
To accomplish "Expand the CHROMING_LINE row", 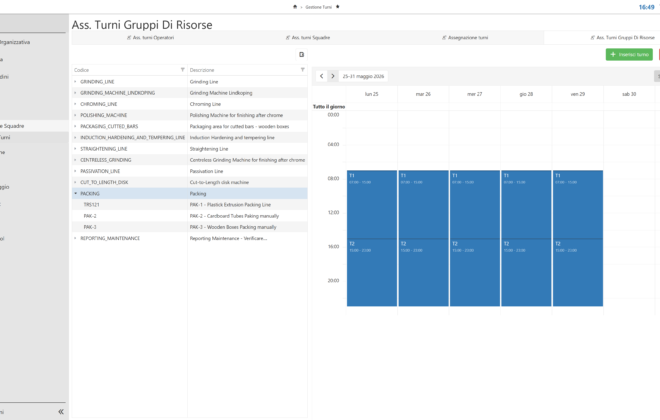I will point(75,104).
